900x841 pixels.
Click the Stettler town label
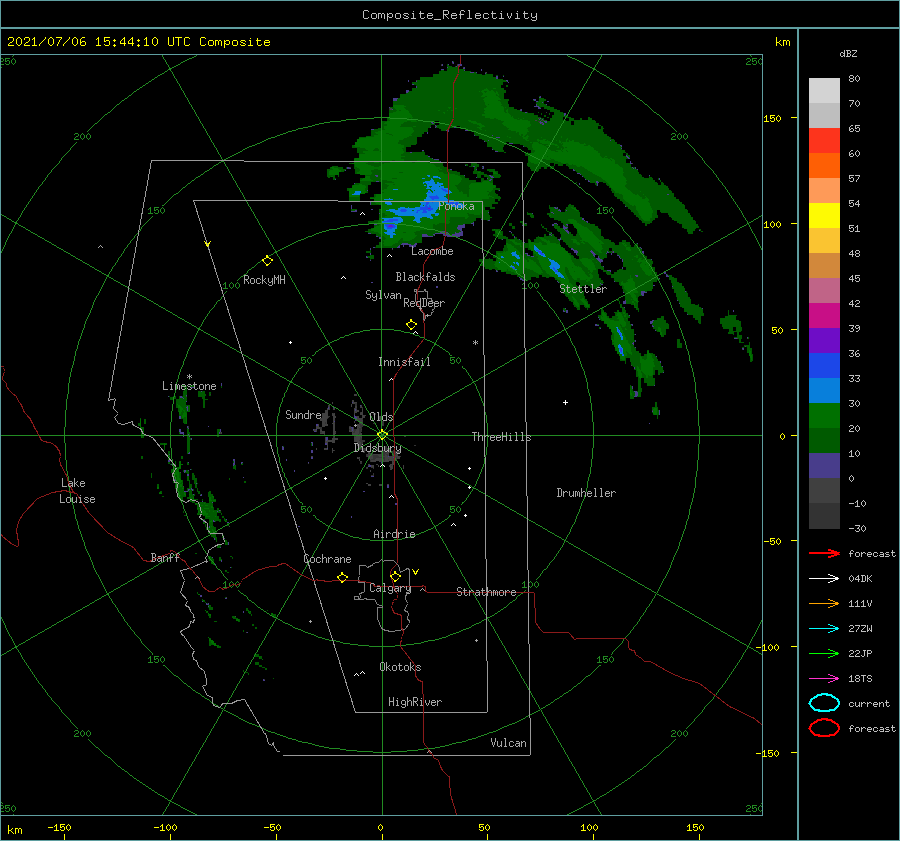pyautogui.click(x=583, y=289)
